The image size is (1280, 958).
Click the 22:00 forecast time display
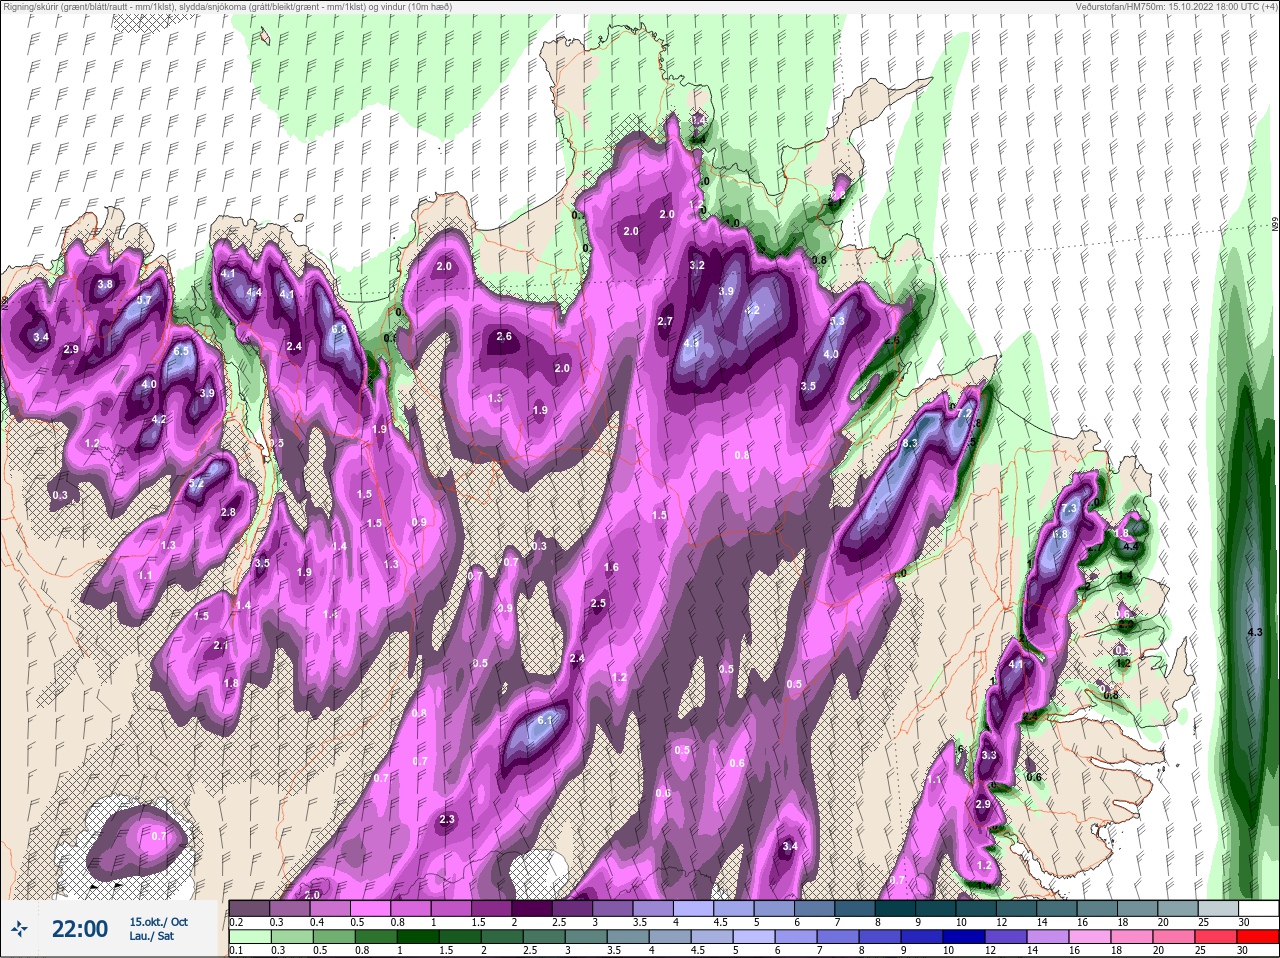coord(80,929)
